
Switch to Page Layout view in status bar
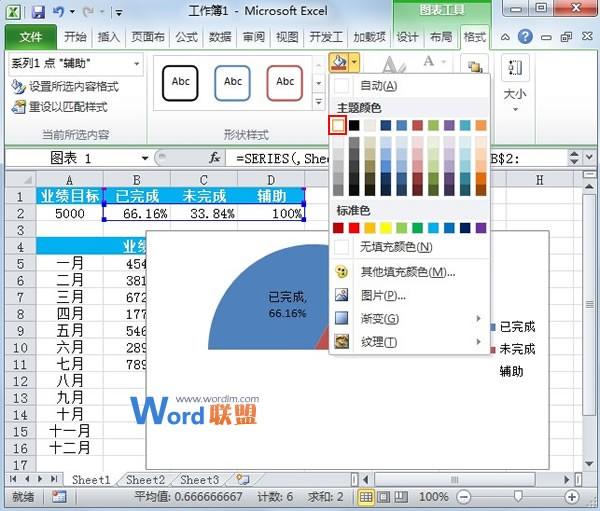385,496
